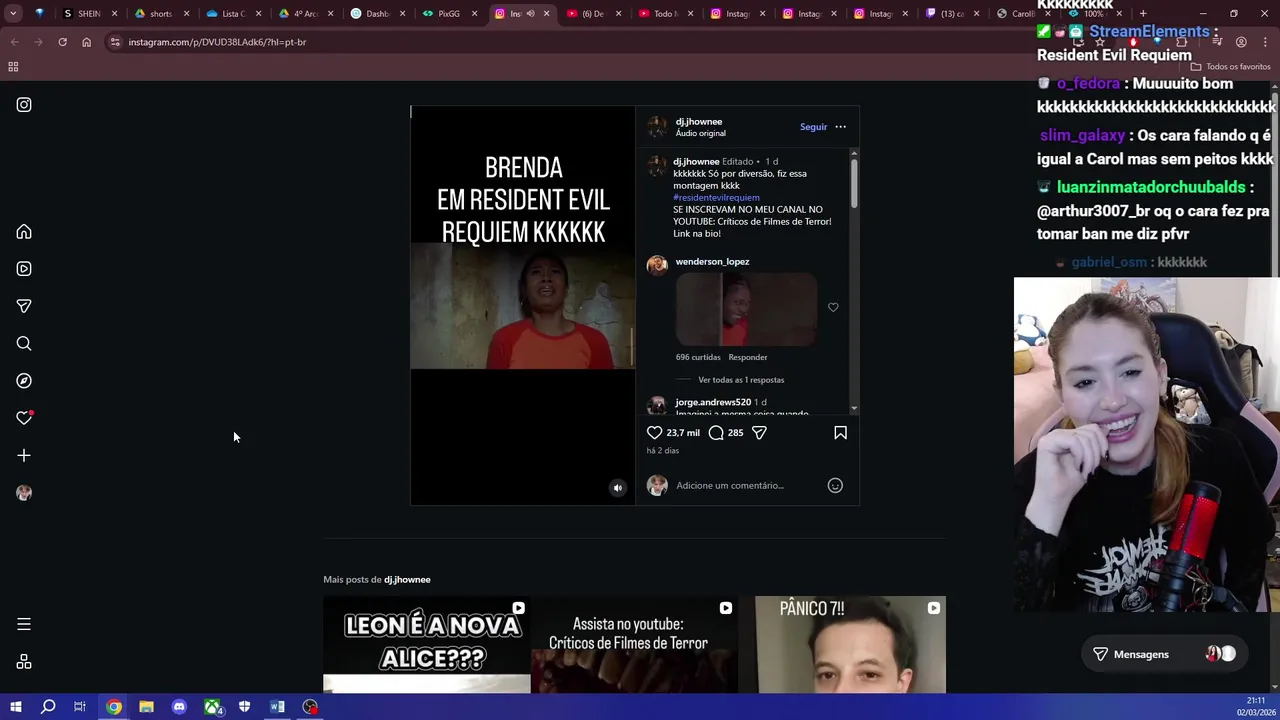
Task: Open the Mensagens floating button
Action: click(x=1163, y=654)
